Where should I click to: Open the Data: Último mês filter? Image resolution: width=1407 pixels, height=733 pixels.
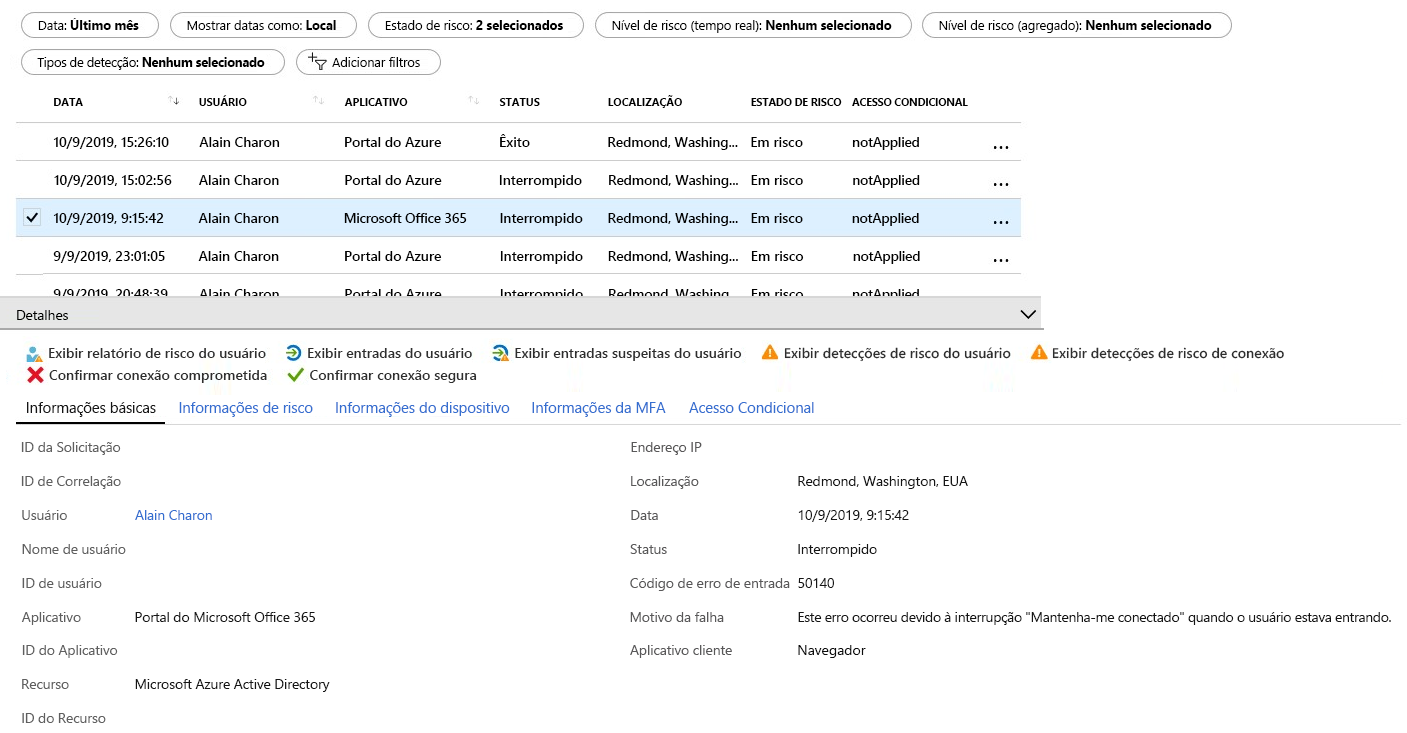(88, 25)
